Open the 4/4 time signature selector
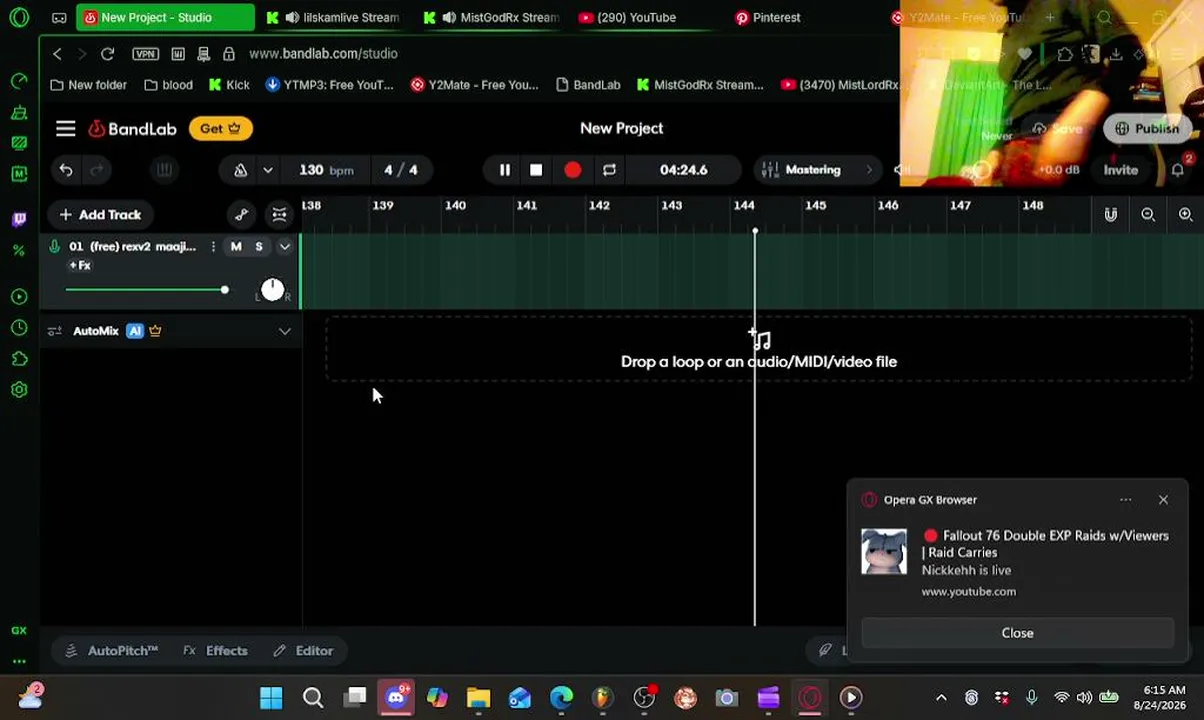The image size is (1204, 720). [x=401, y=170]
